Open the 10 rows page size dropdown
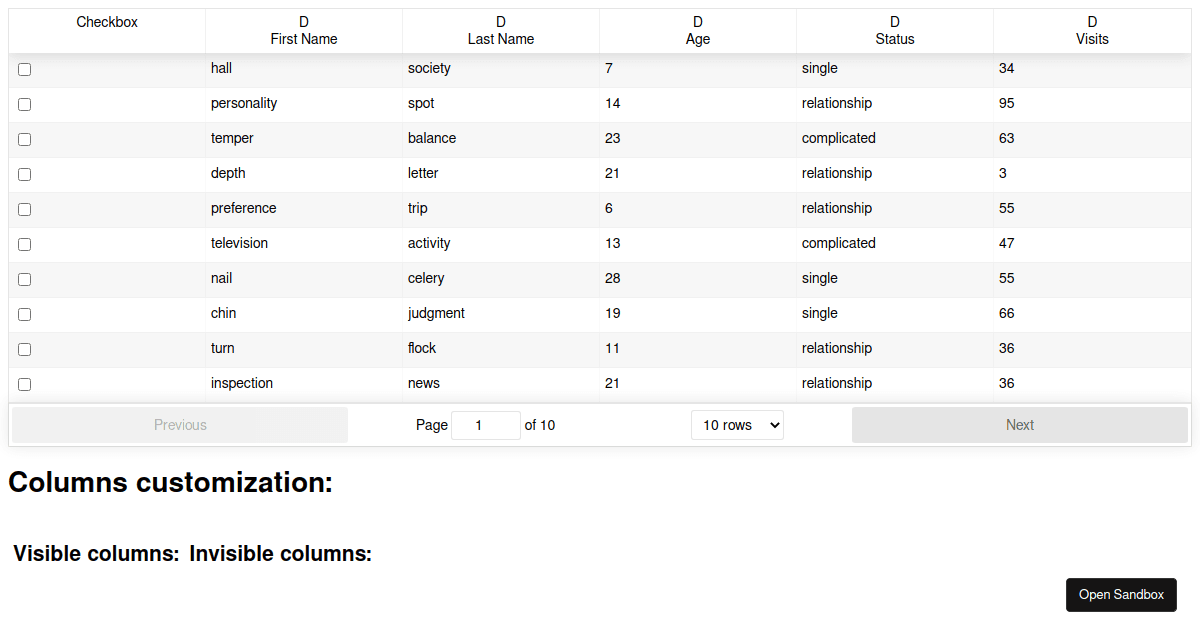Viewport: 1200px width, 630px height. click(737, 425)
